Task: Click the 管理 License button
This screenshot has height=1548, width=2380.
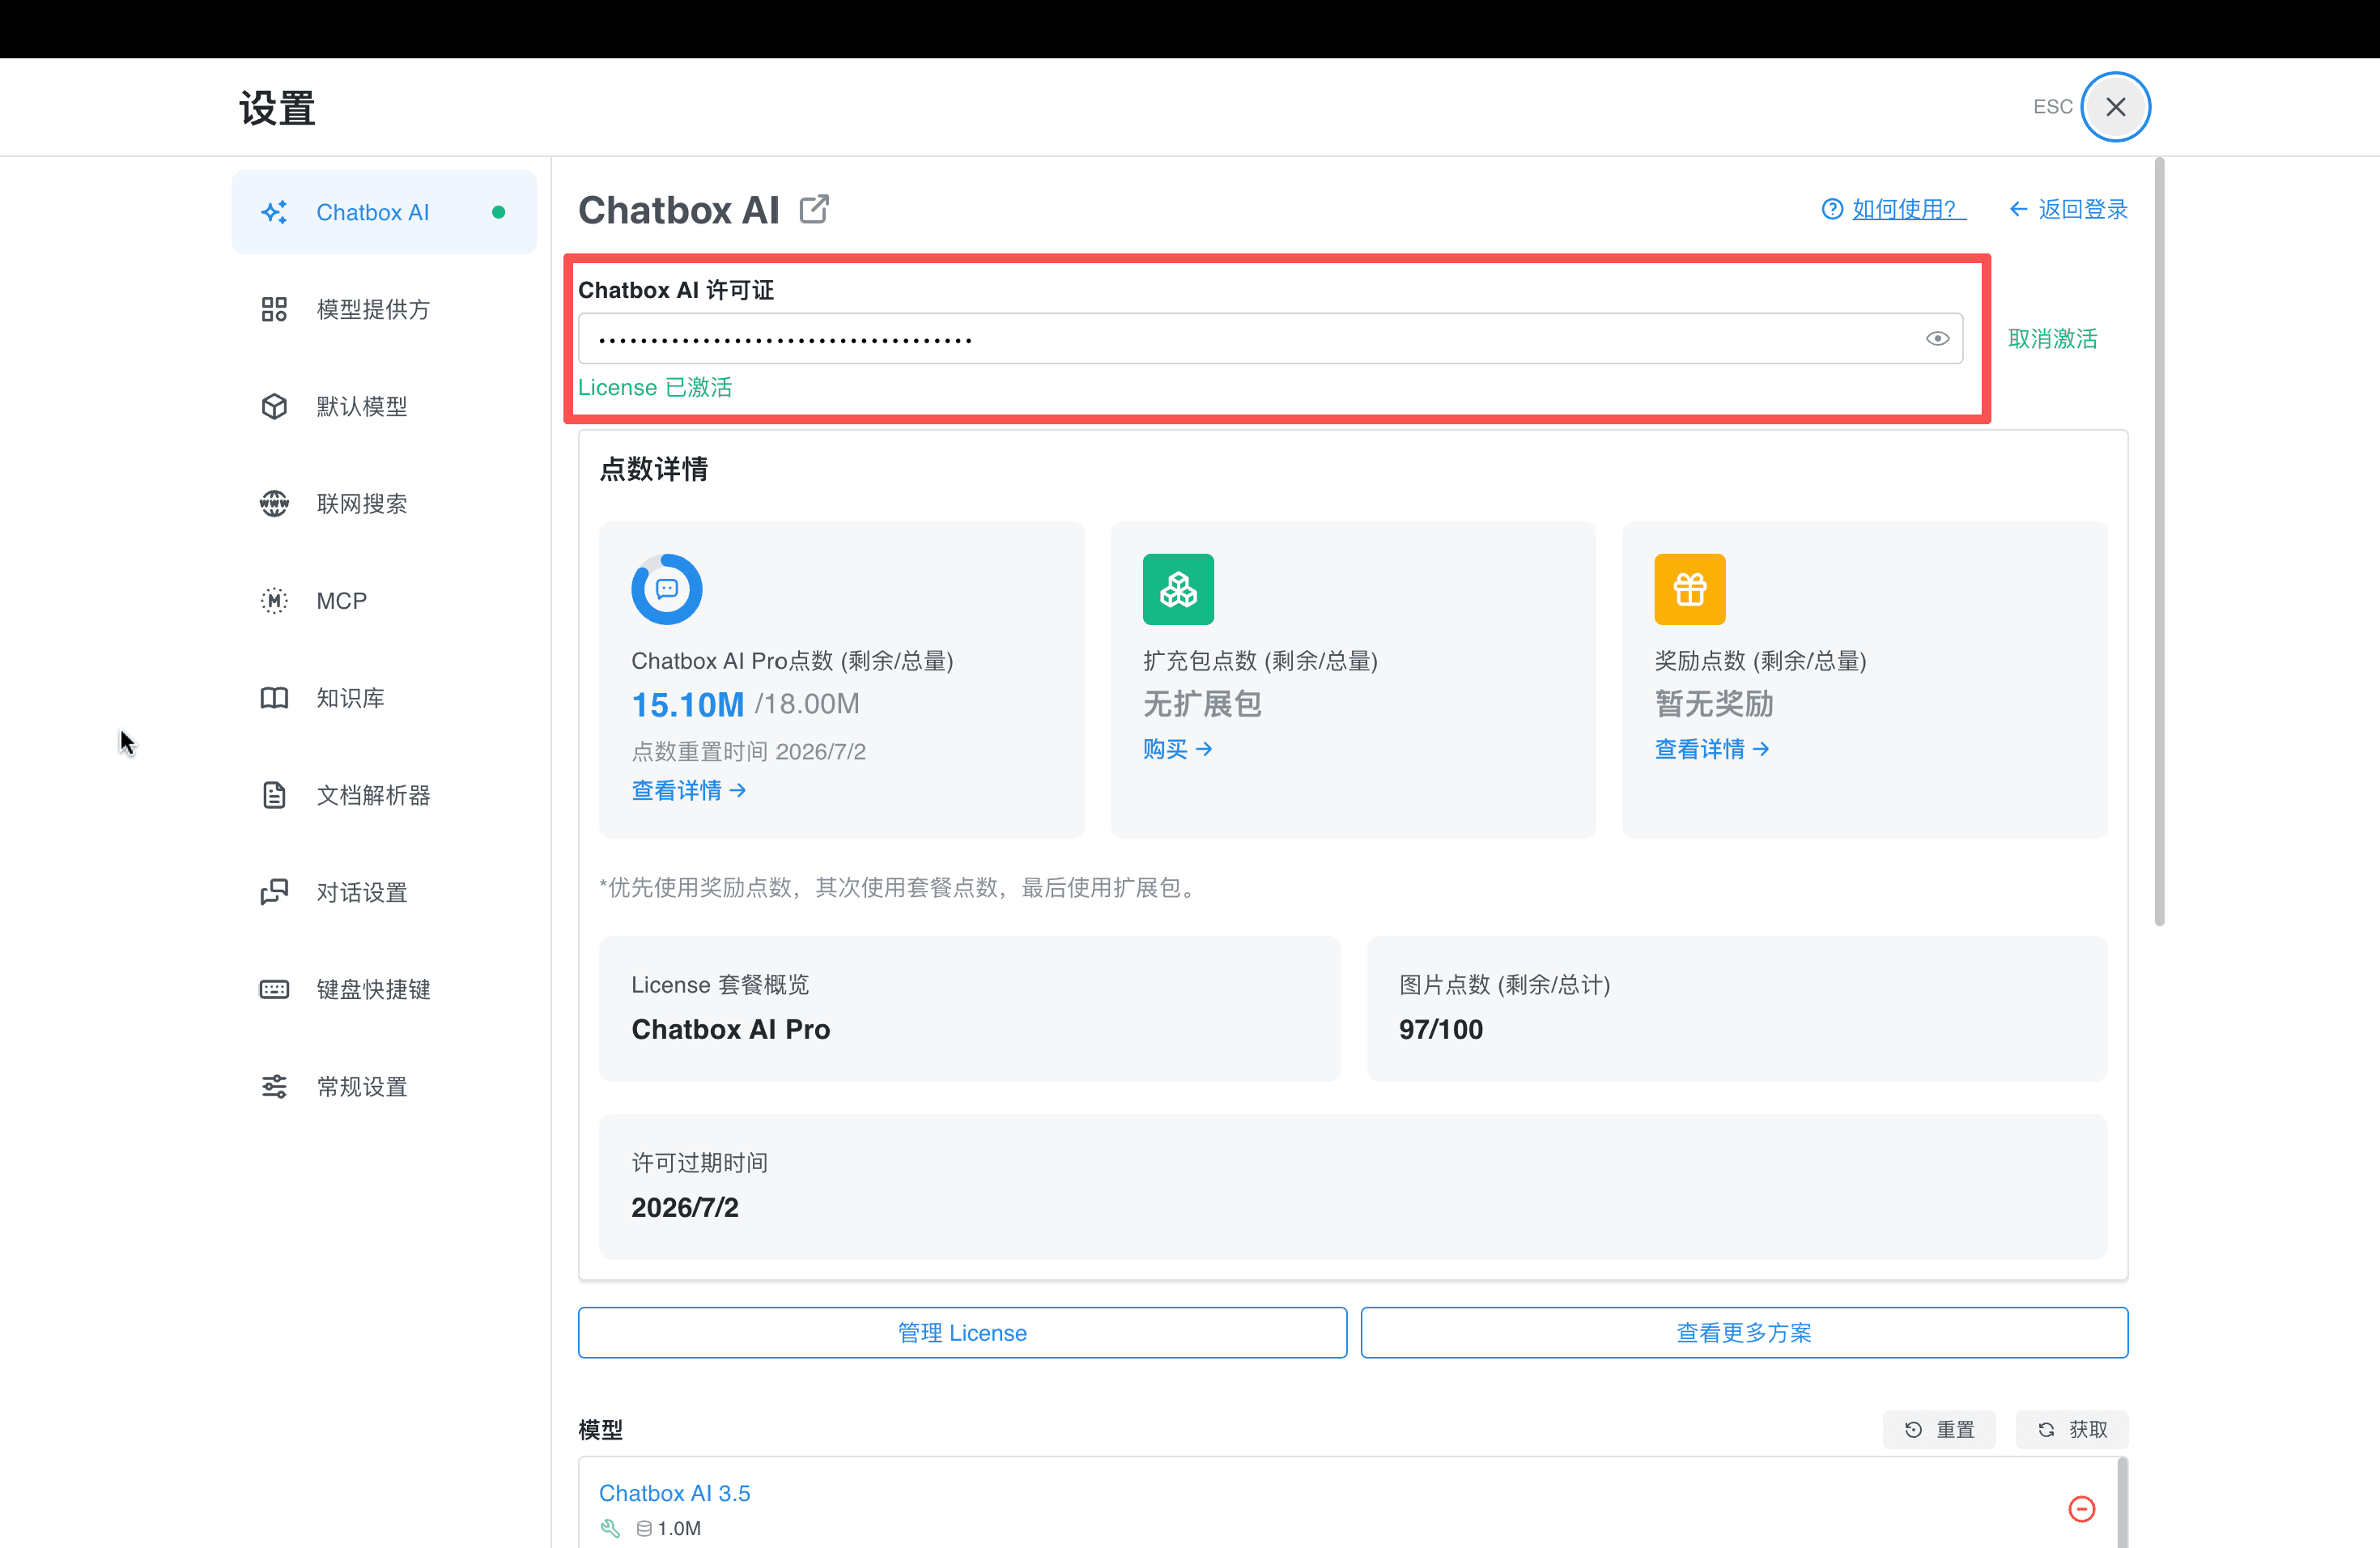Action: coord(962,1333)
